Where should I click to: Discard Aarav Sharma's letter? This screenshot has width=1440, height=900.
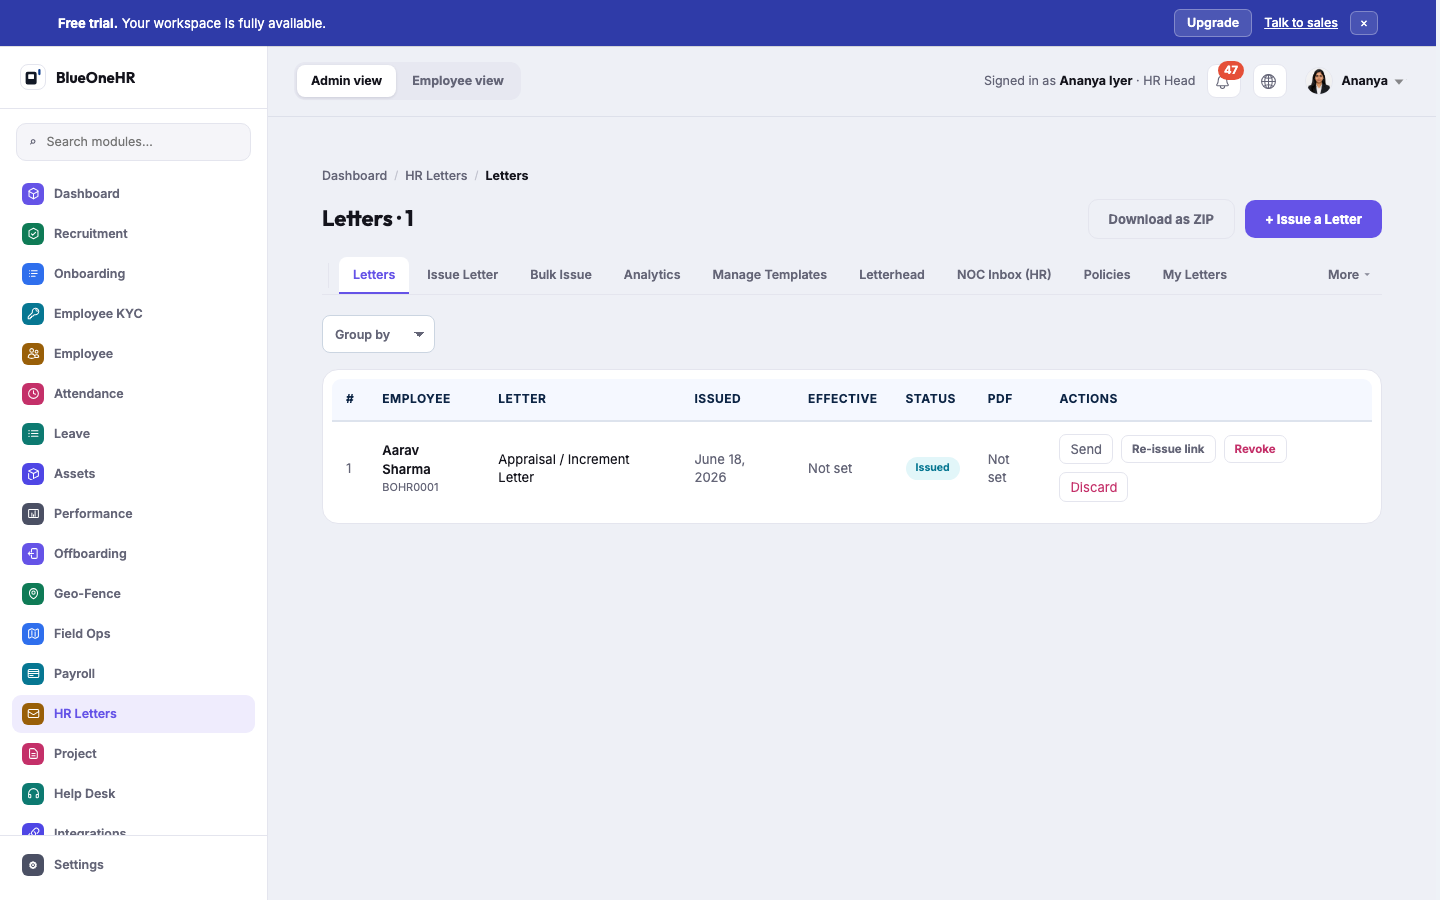point(1093,487)
